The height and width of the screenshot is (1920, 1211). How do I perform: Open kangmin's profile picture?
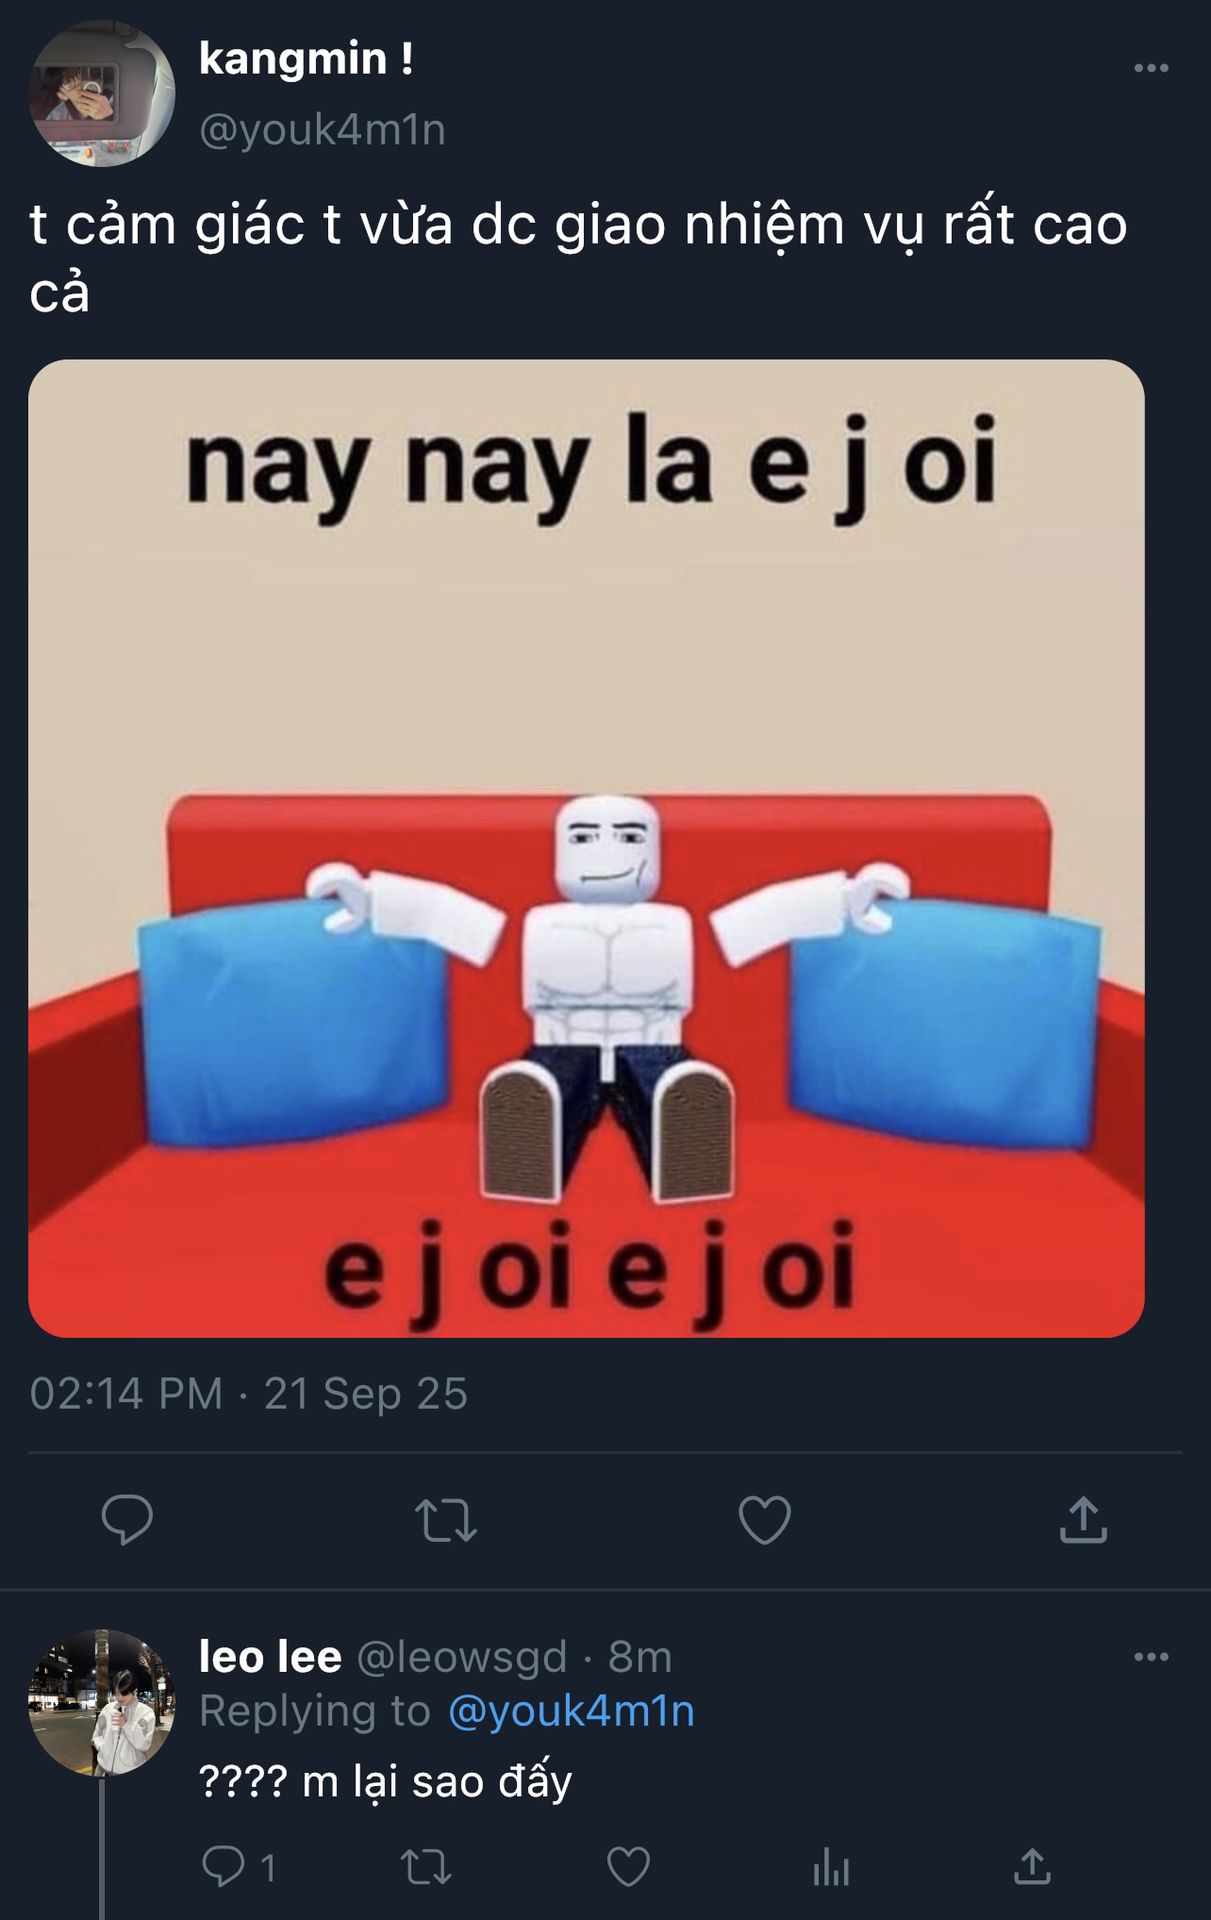pos(102,93)
